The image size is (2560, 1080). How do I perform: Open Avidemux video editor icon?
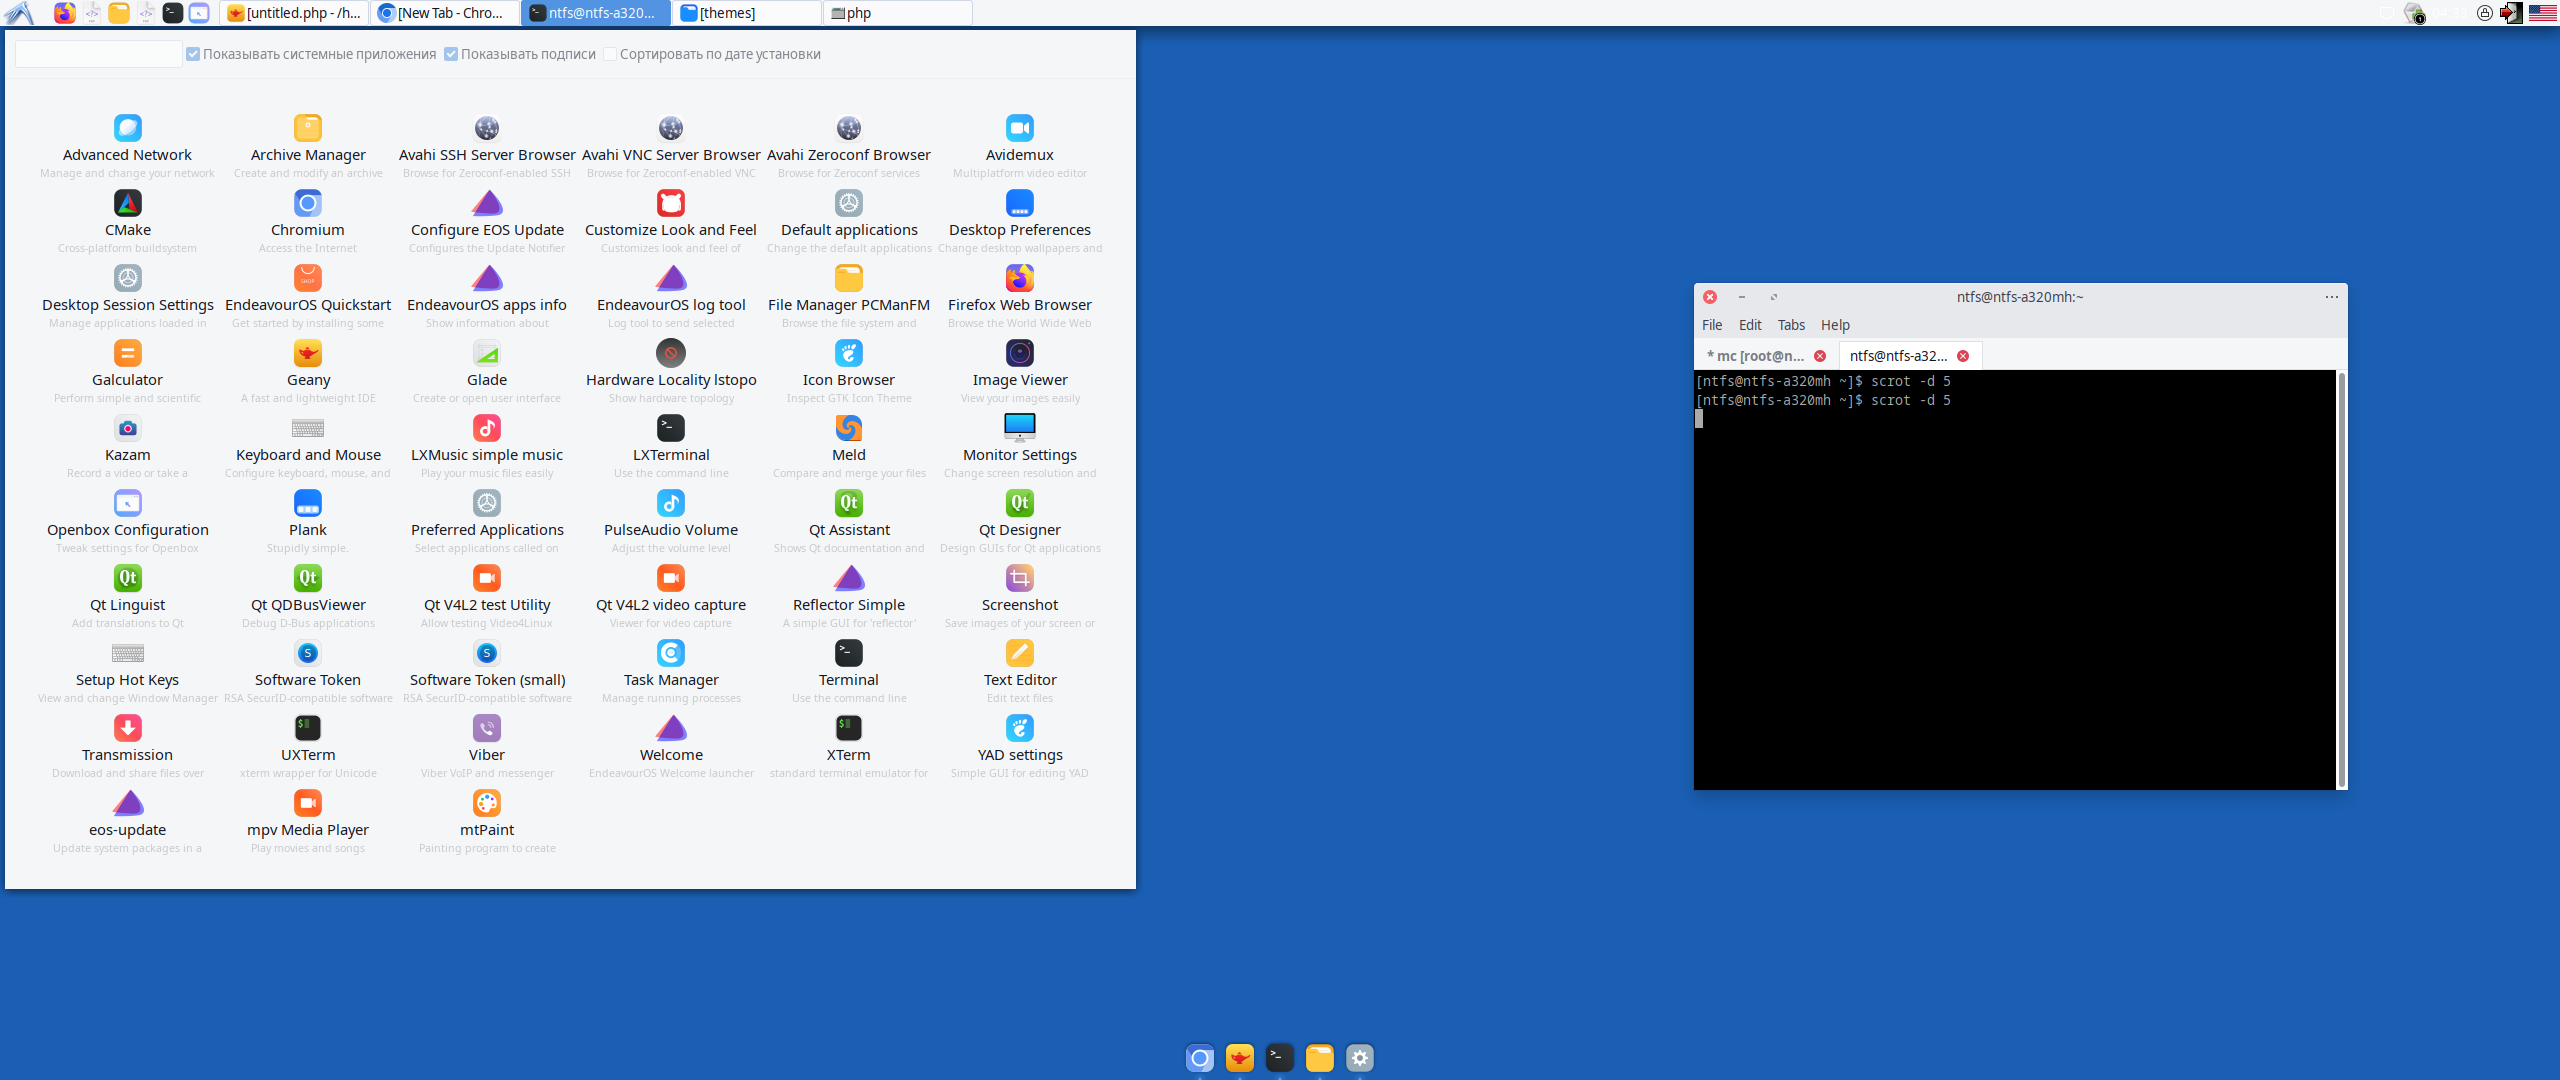pyautogui.click(x=1019, y=128)
